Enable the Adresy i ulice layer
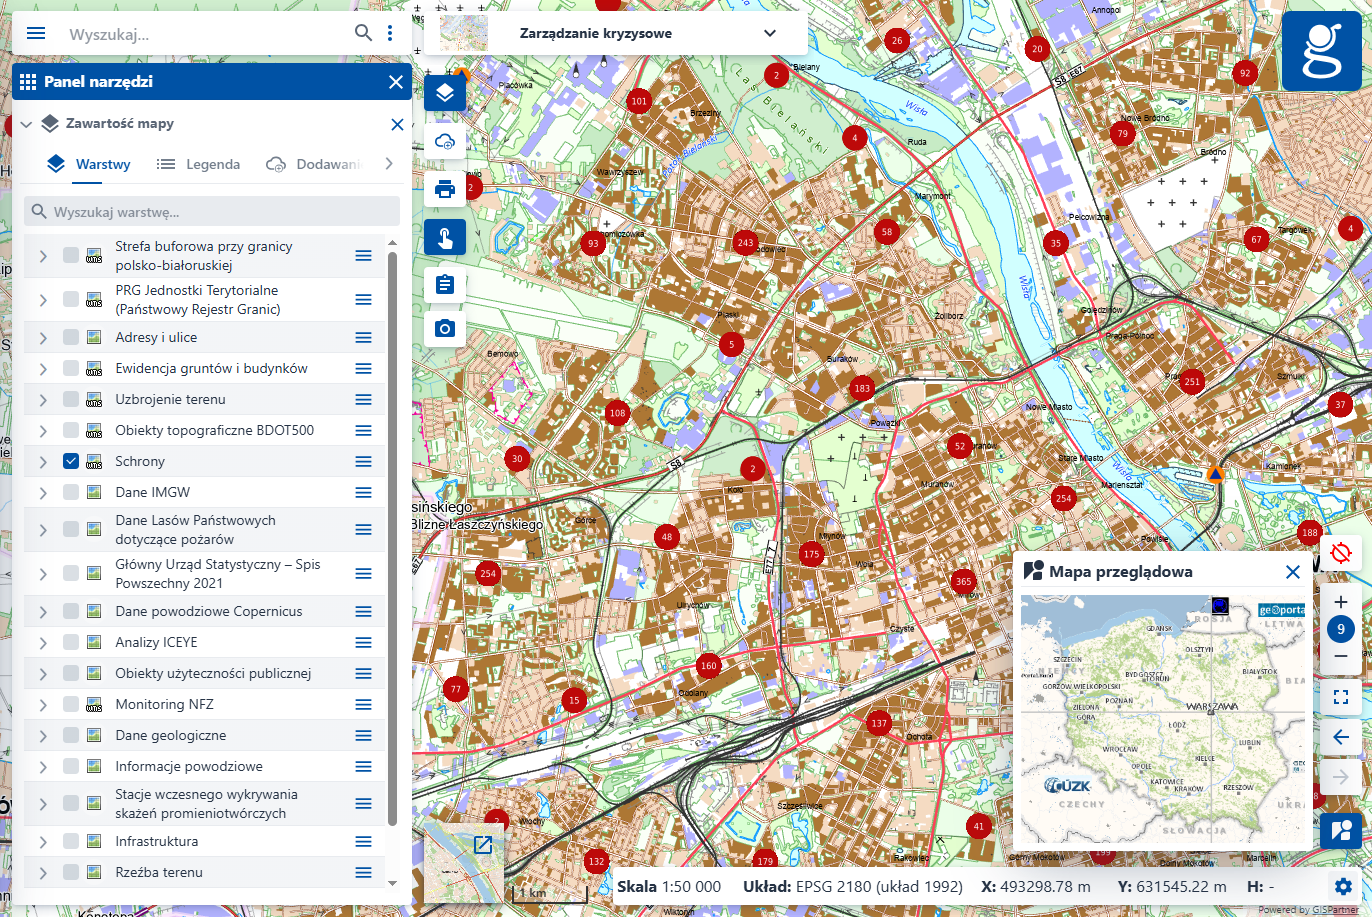Image resolution: width=1372 pixels, height=917 pixels. point(71,337)
